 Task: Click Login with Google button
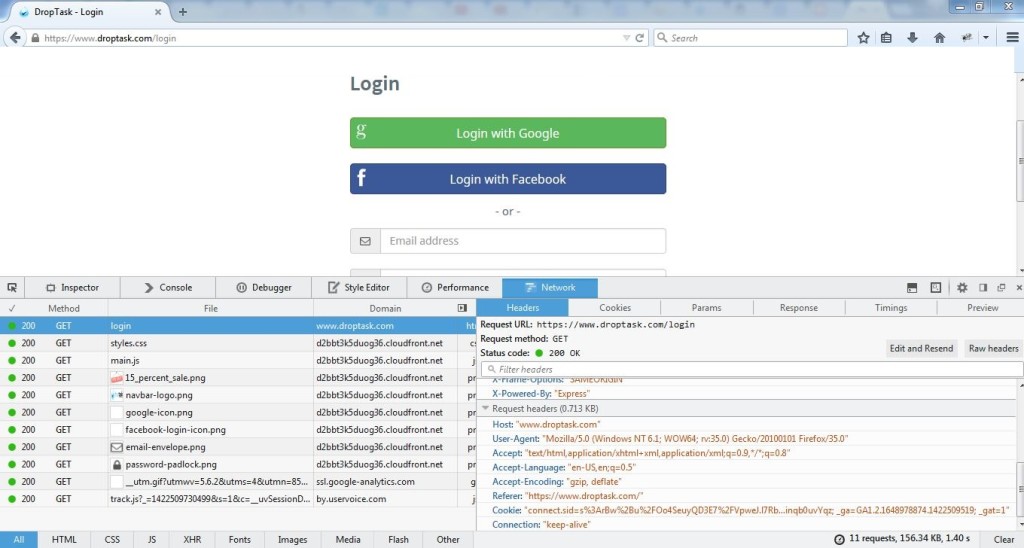[508, 133]
